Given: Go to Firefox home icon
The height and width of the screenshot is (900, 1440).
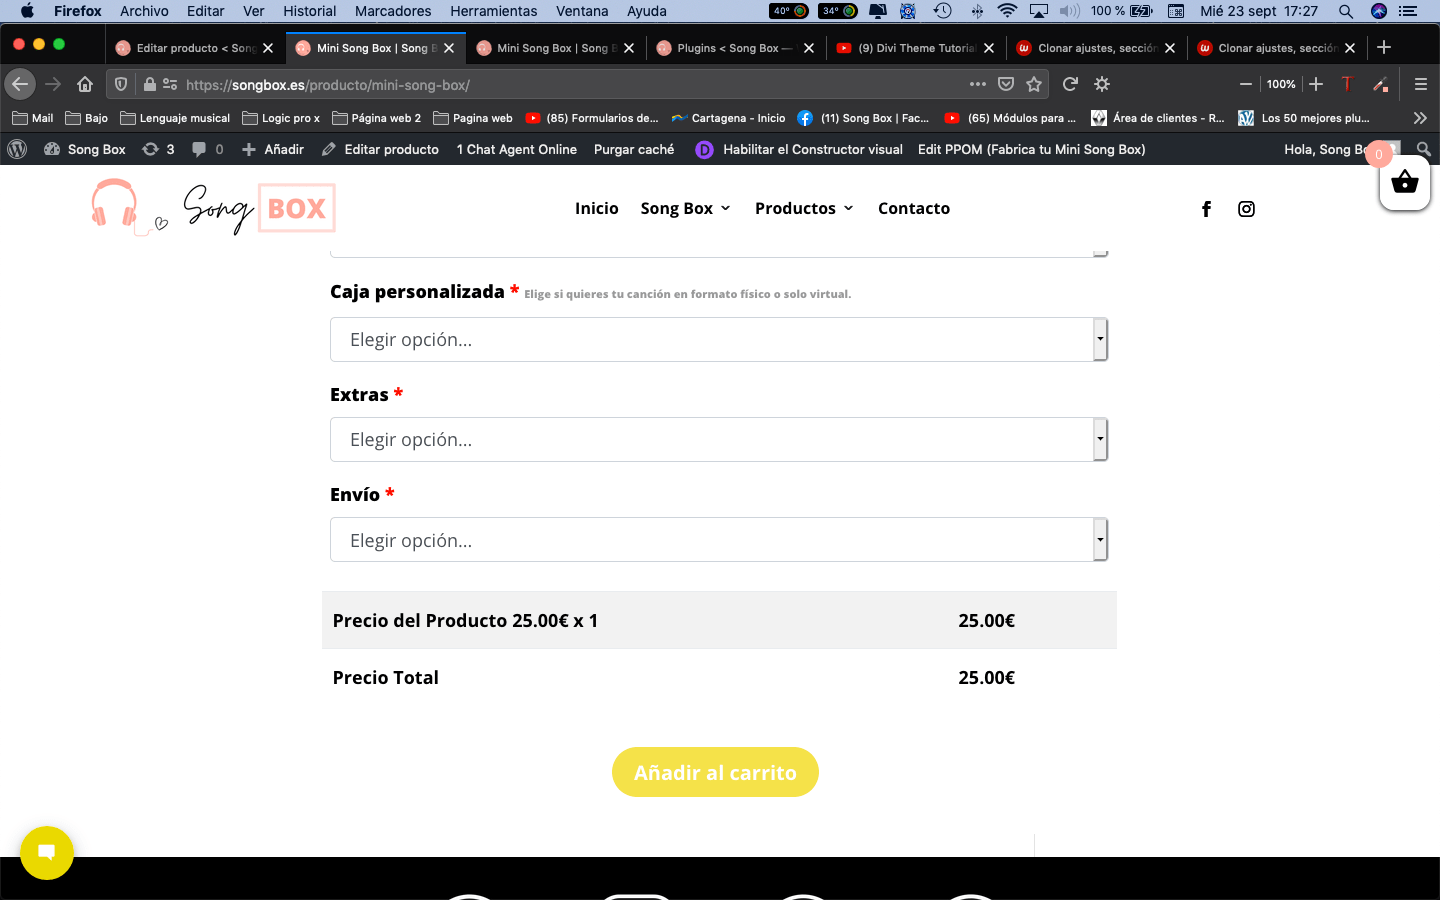Looking at the screenshot, I should point(85,84).
